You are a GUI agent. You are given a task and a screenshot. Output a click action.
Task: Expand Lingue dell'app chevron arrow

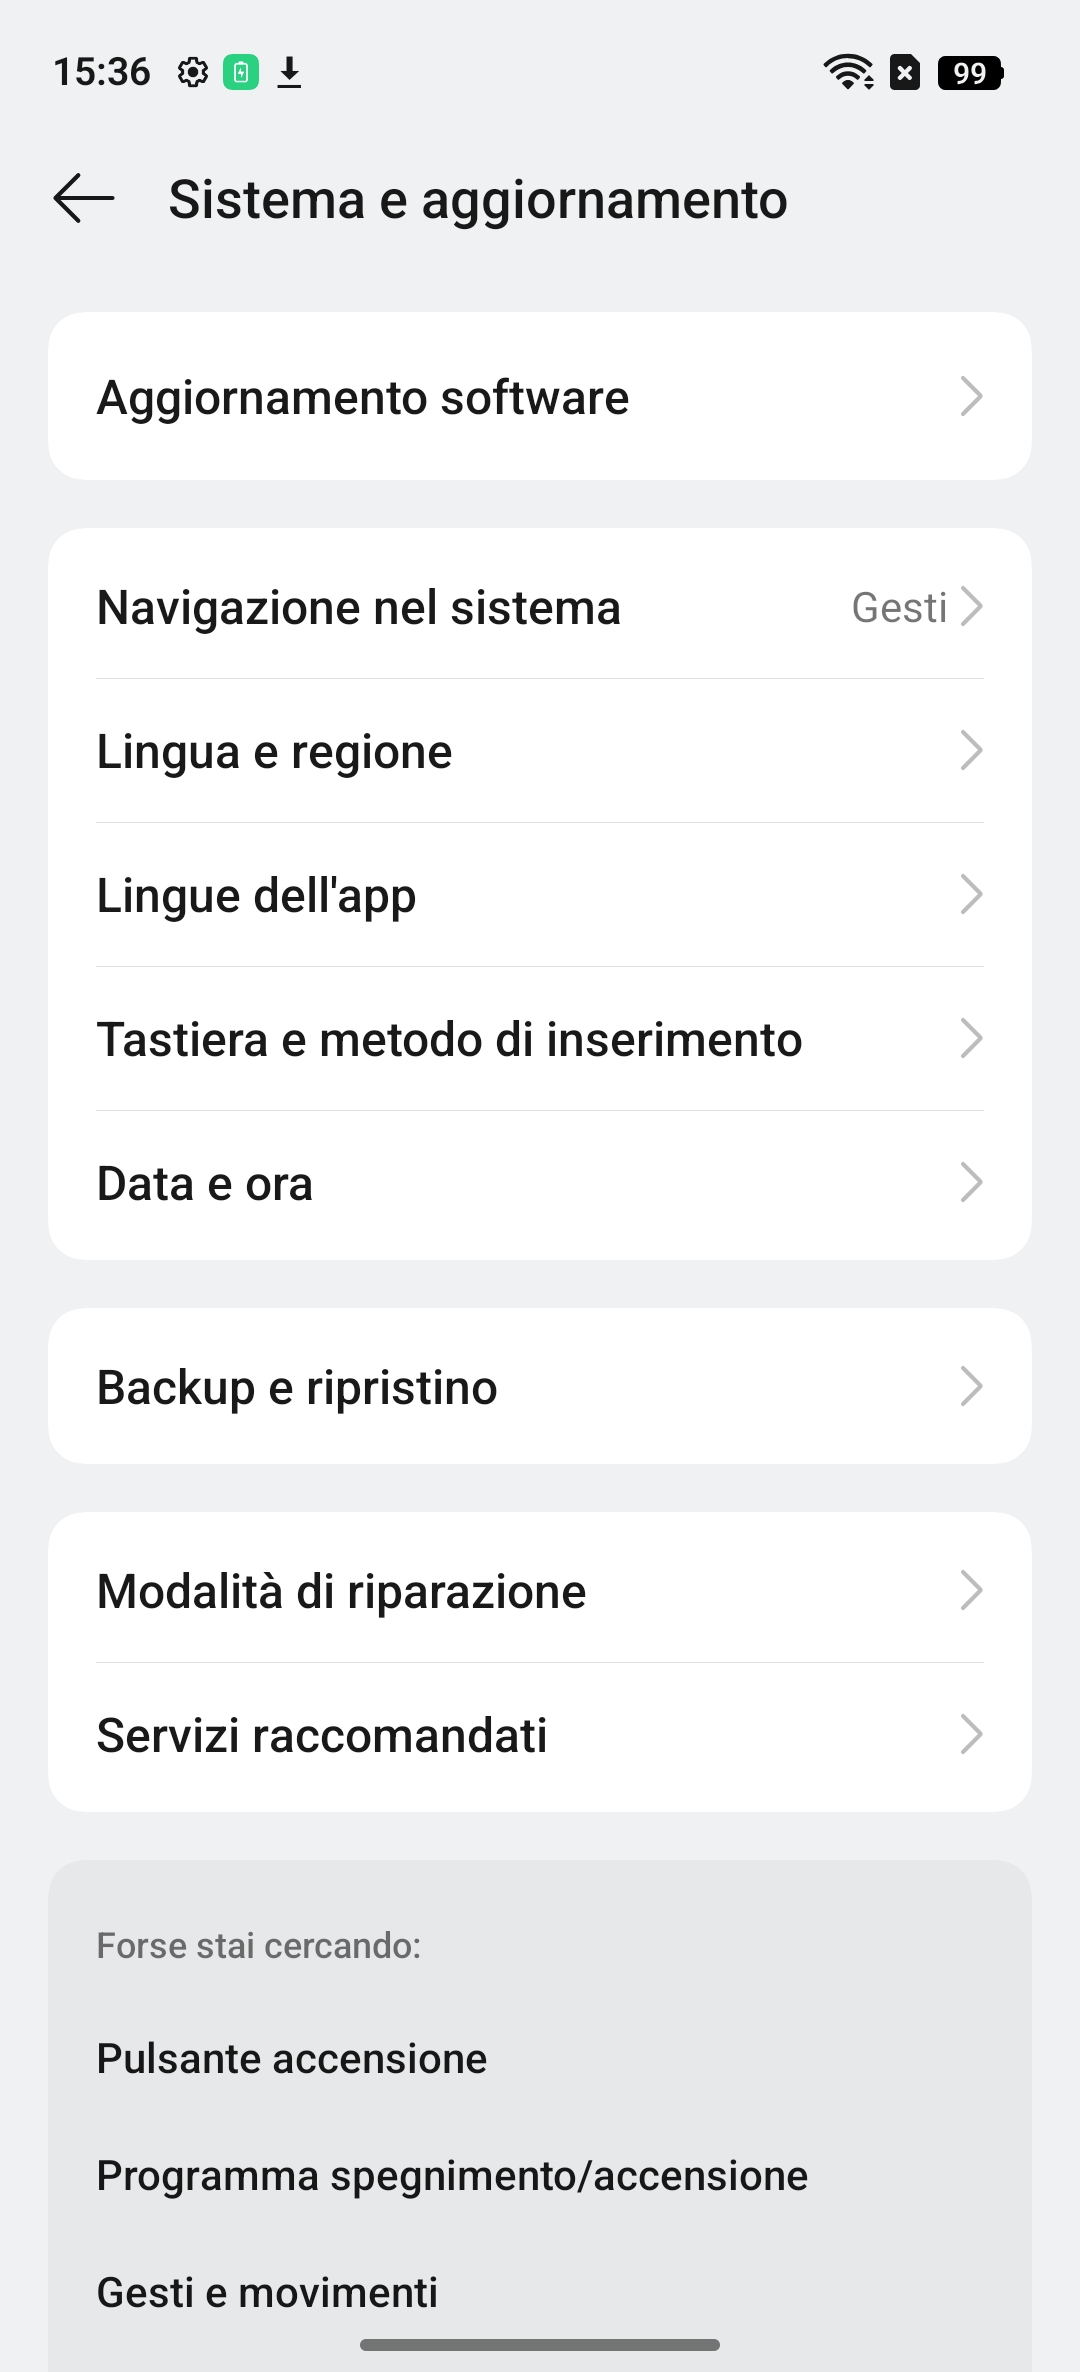[971, 895]
